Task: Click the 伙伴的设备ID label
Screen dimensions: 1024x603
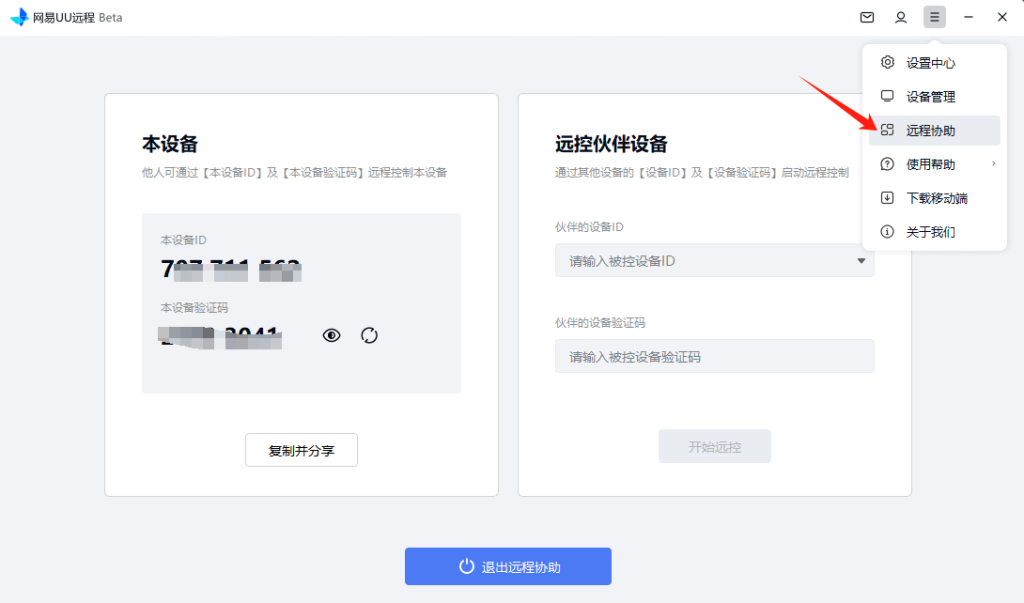Action: click(589, 227)
